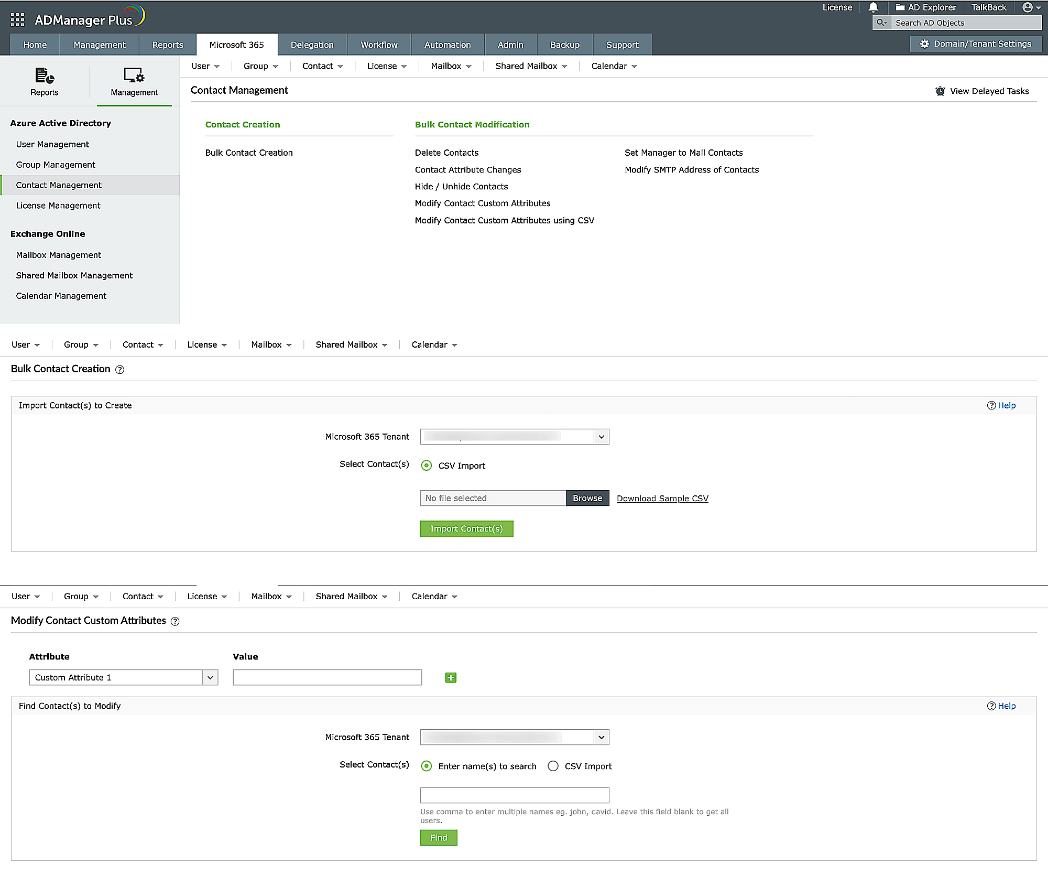This screenshot has height=877, width=1048.
Task: Select User Management in the sidebar
Action: (x=52, y=144)
